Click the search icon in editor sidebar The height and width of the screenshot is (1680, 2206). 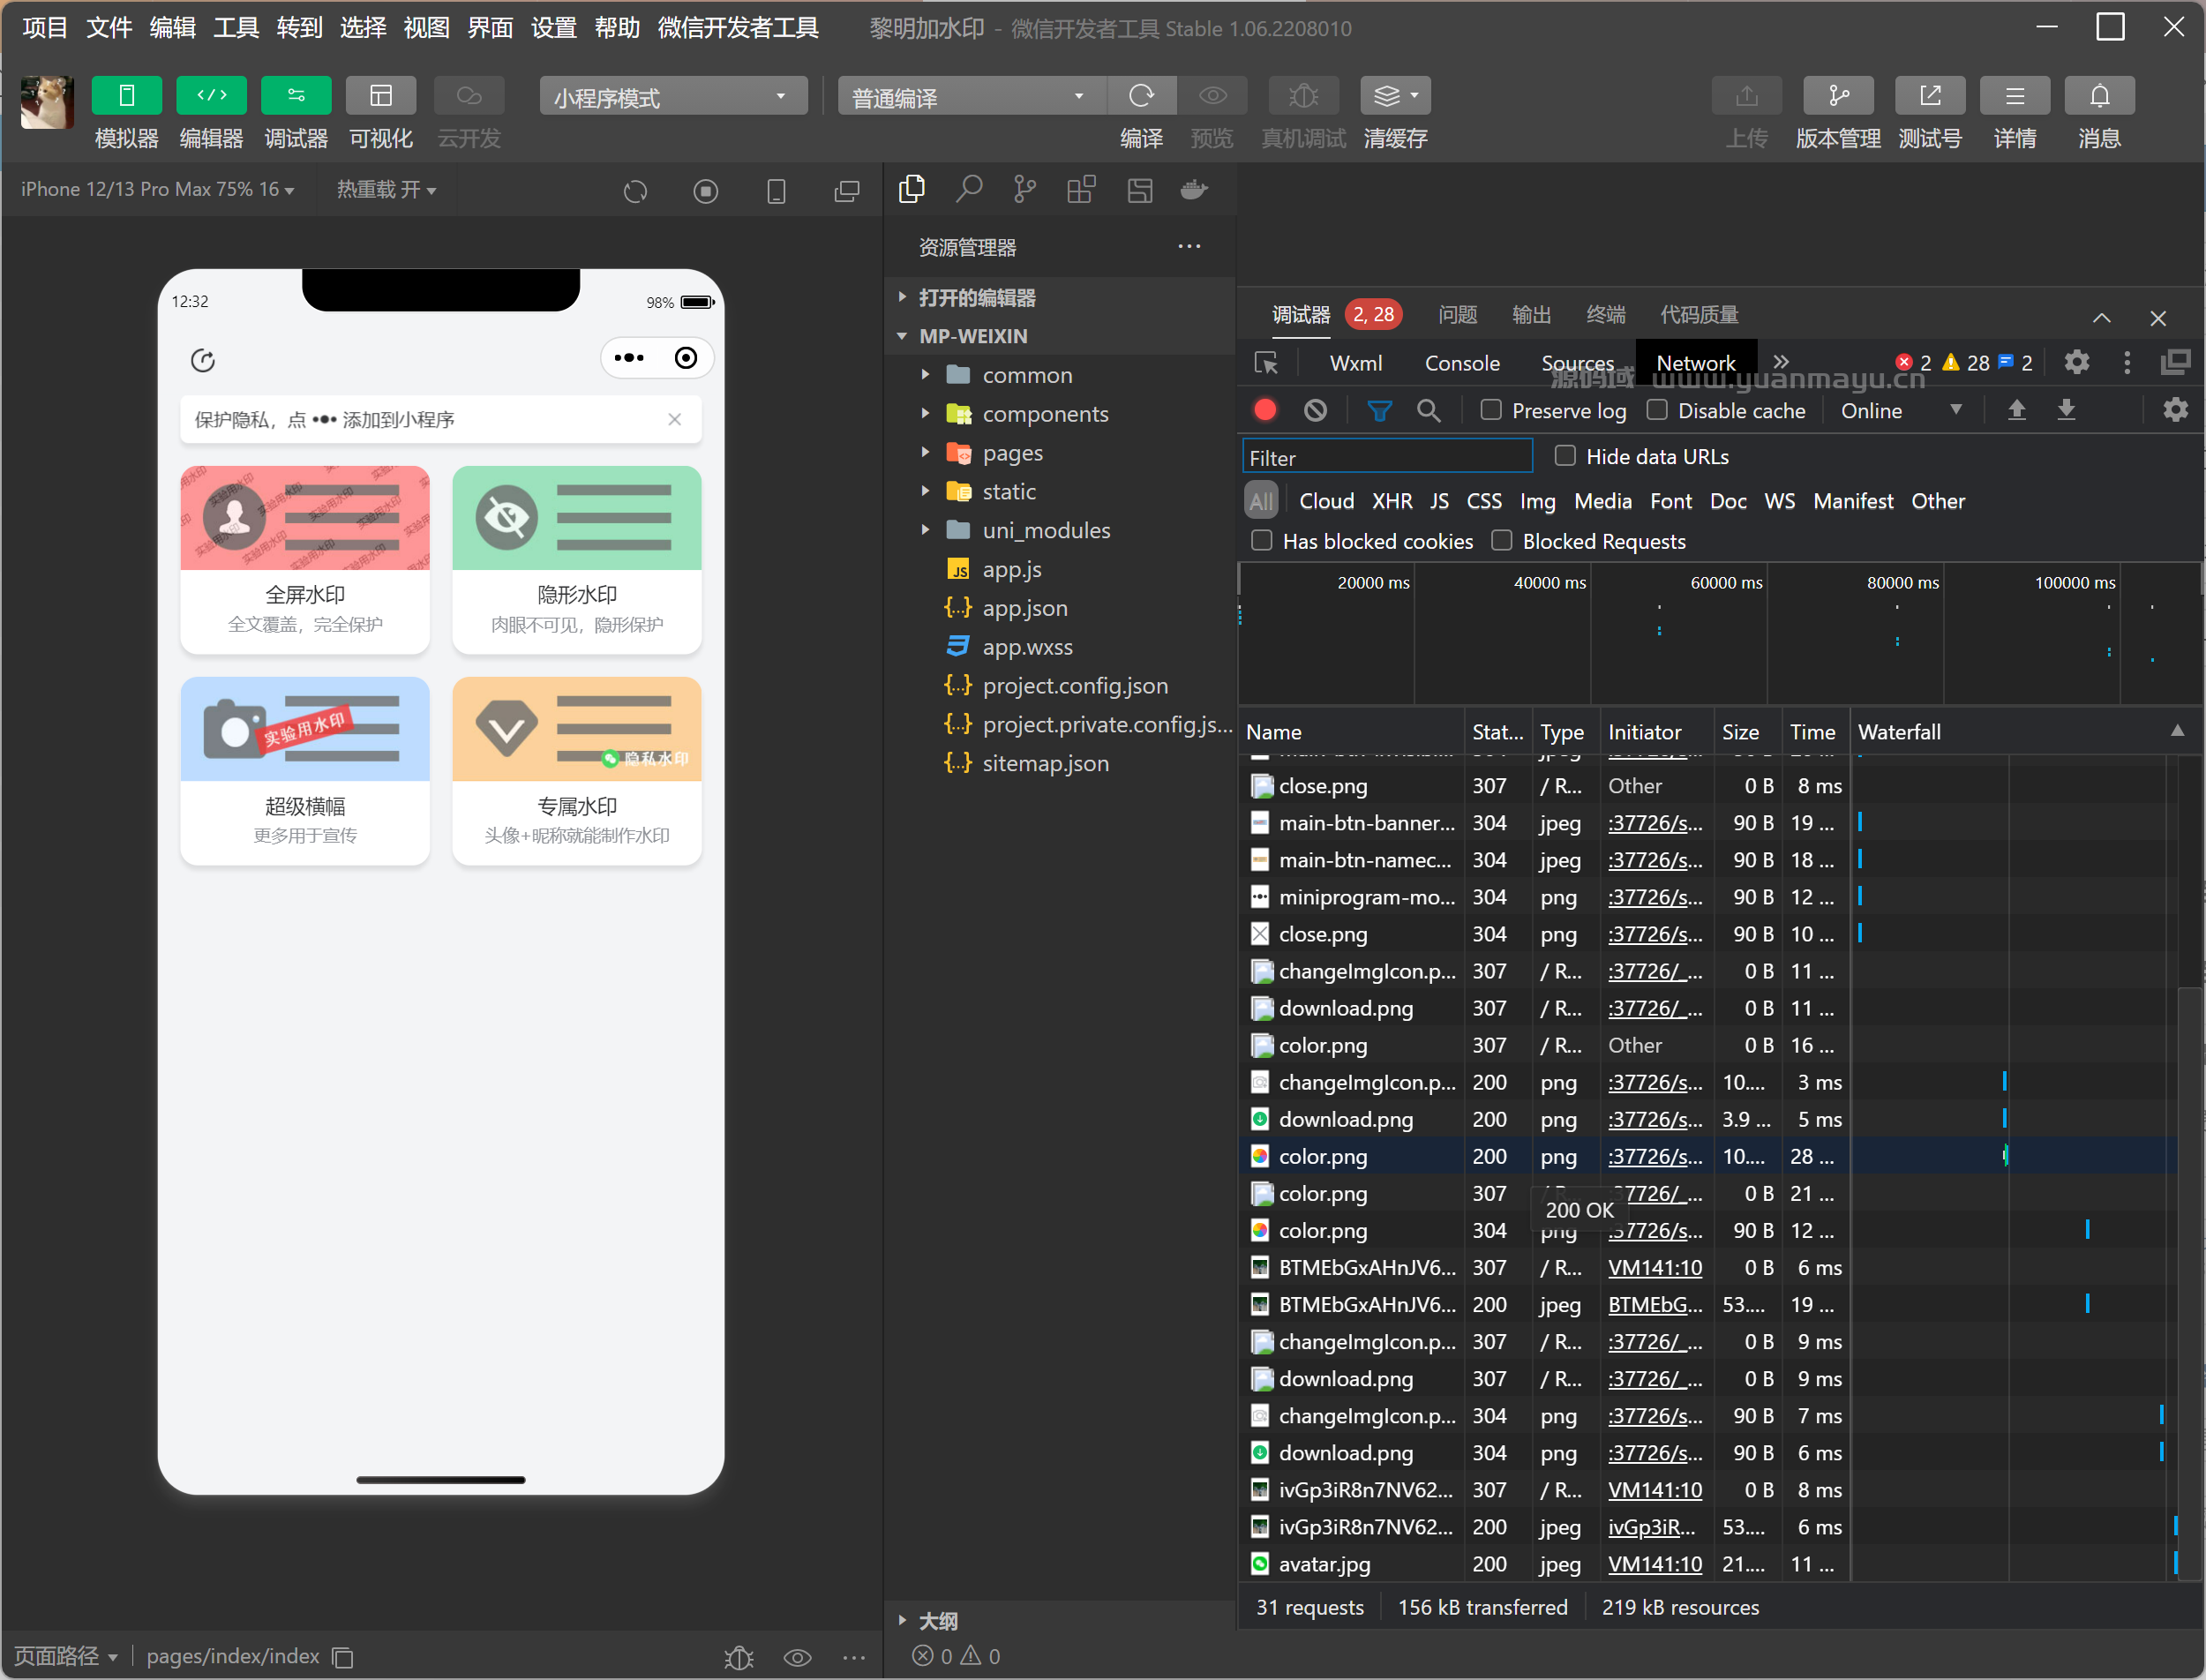pyautogui.click(x=968, y=189)
